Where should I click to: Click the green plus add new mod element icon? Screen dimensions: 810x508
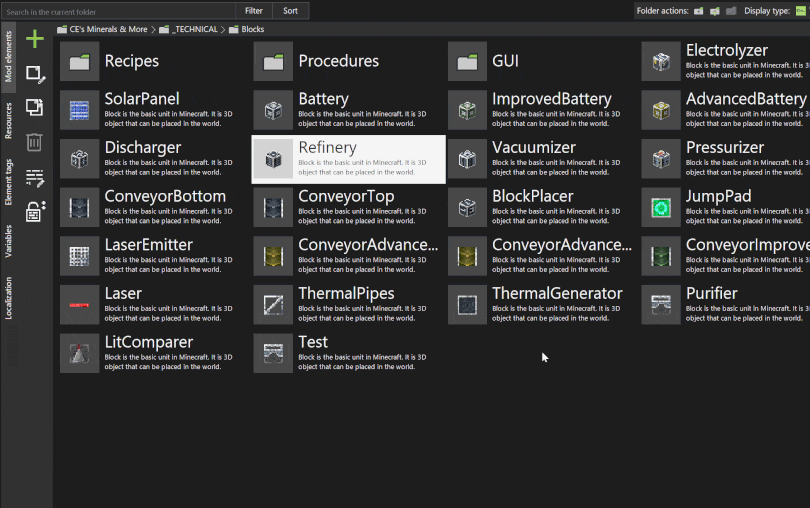(35, 39)
